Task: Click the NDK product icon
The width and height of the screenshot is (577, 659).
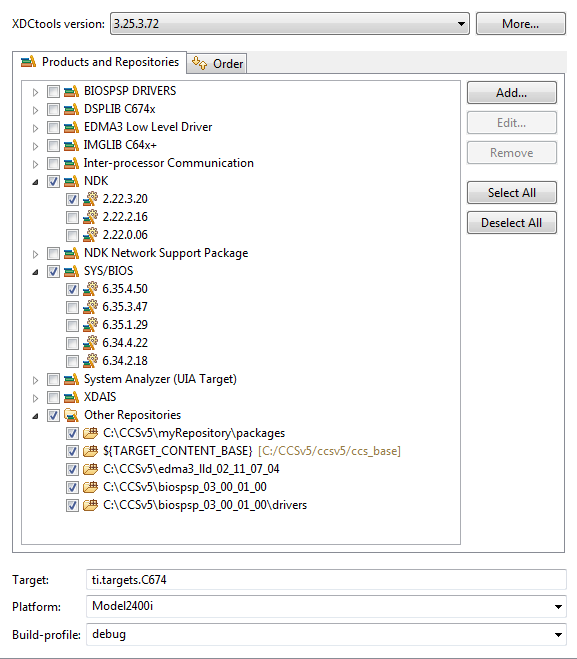Action: pos(71,181)
